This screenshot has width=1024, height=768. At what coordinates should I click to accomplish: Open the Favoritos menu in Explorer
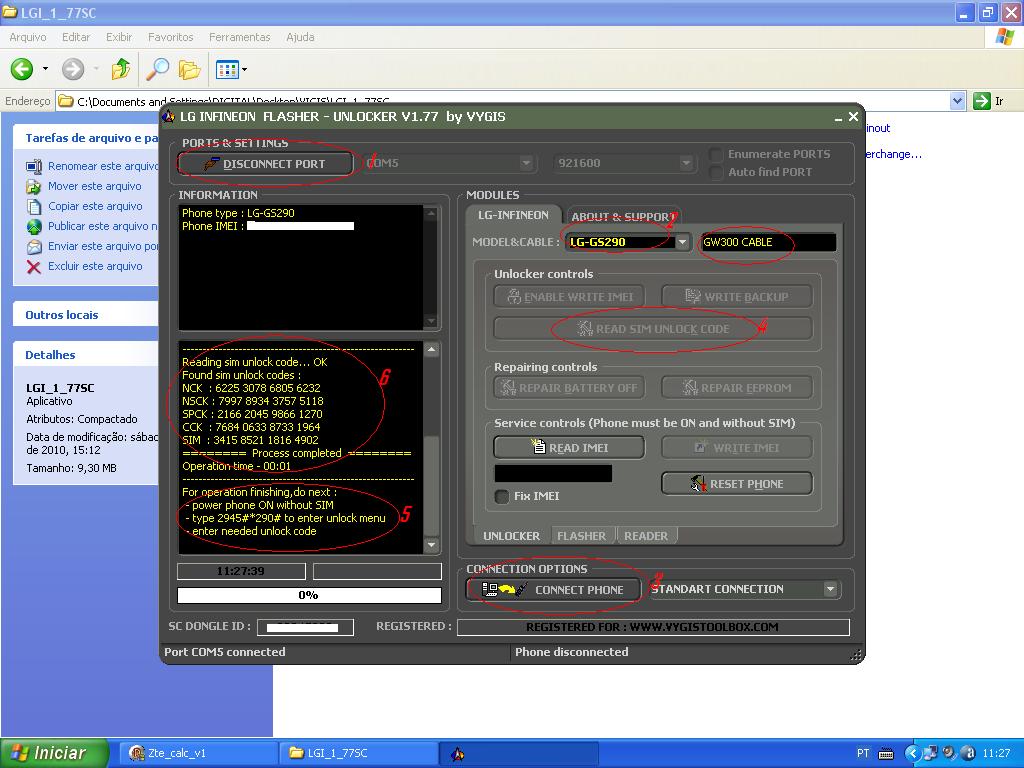tap(170, 37)
